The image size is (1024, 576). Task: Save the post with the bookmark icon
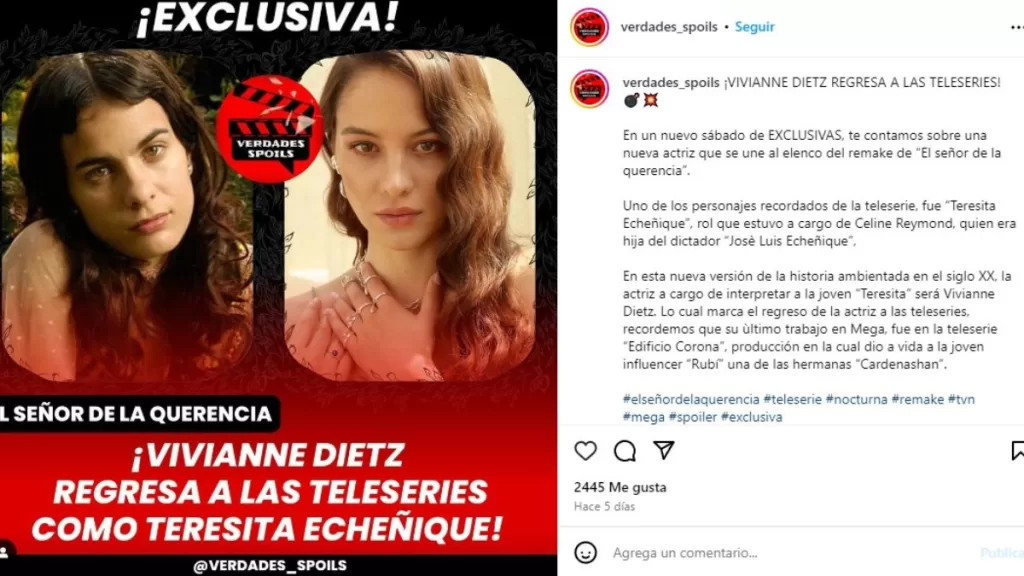[1017, 451]
